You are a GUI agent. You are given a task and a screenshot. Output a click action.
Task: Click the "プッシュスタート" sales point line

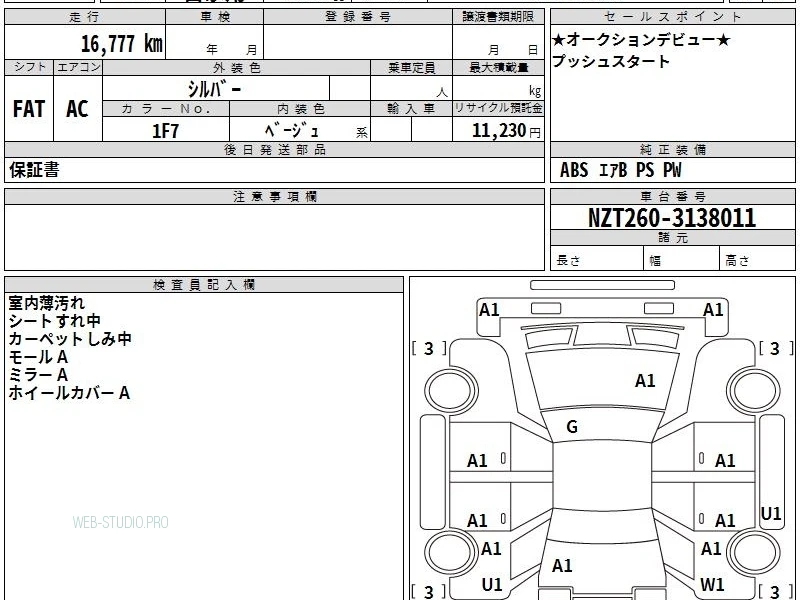tap(610, 61)
